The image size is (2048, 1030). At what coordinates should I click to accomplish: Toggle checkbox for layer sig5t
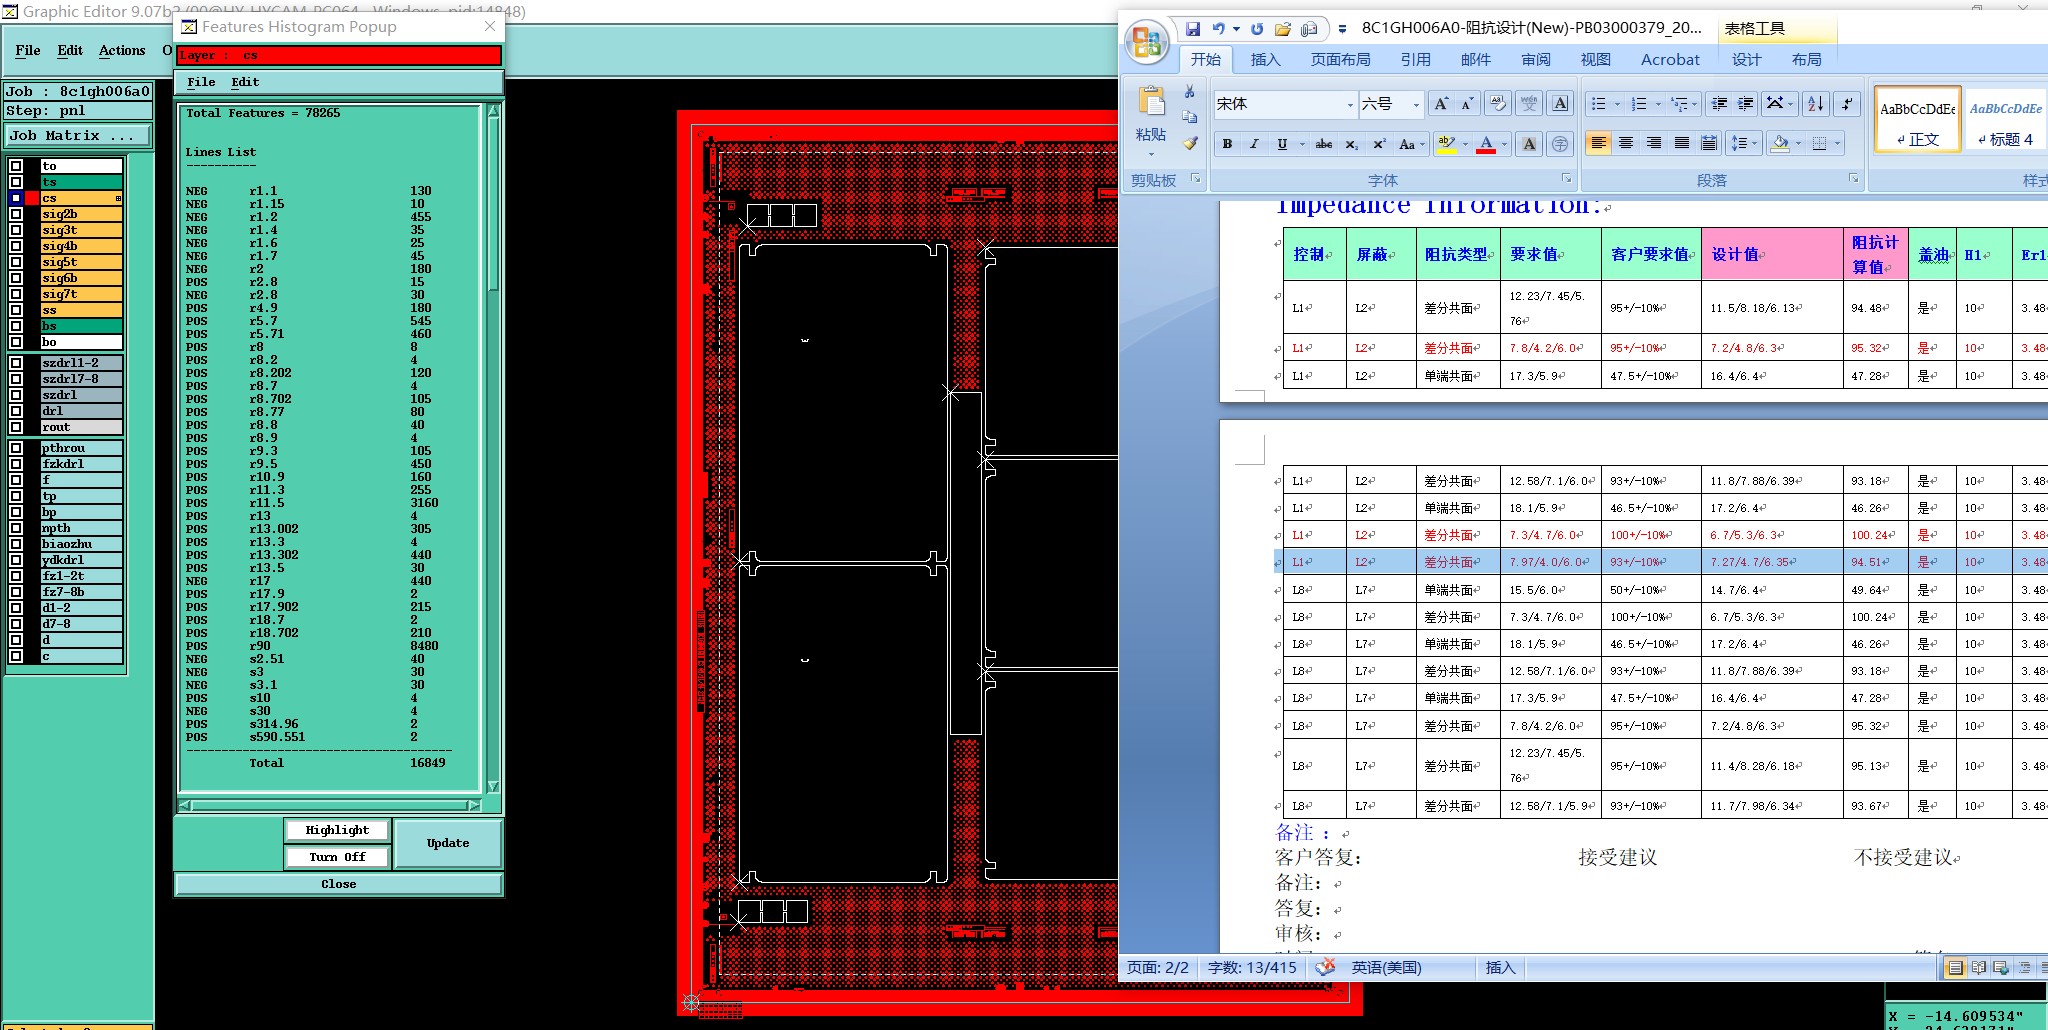(16, 262)
